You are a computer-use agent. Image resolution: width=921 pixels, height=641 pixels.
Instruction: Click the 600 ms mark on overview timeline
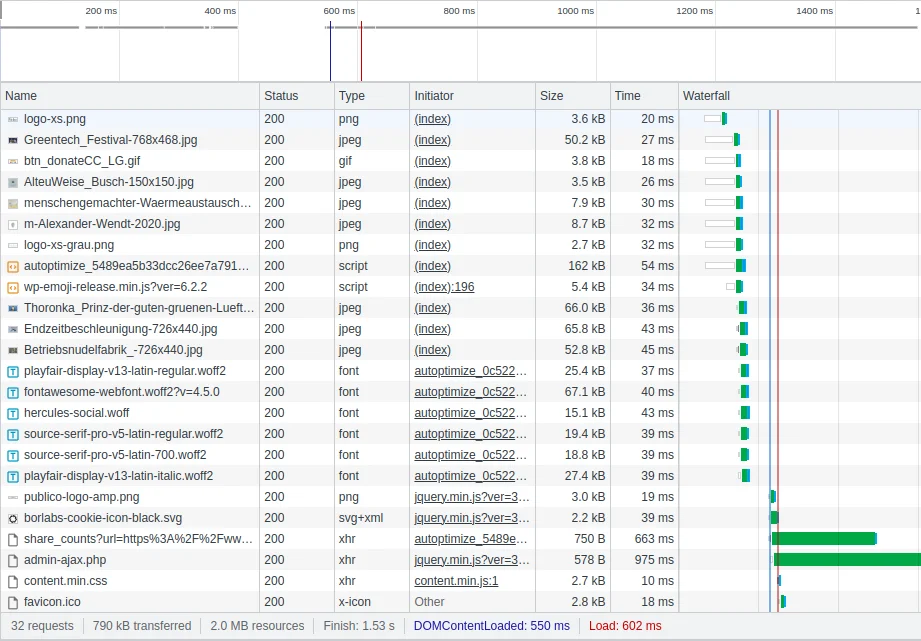click(x=340, y=11)
